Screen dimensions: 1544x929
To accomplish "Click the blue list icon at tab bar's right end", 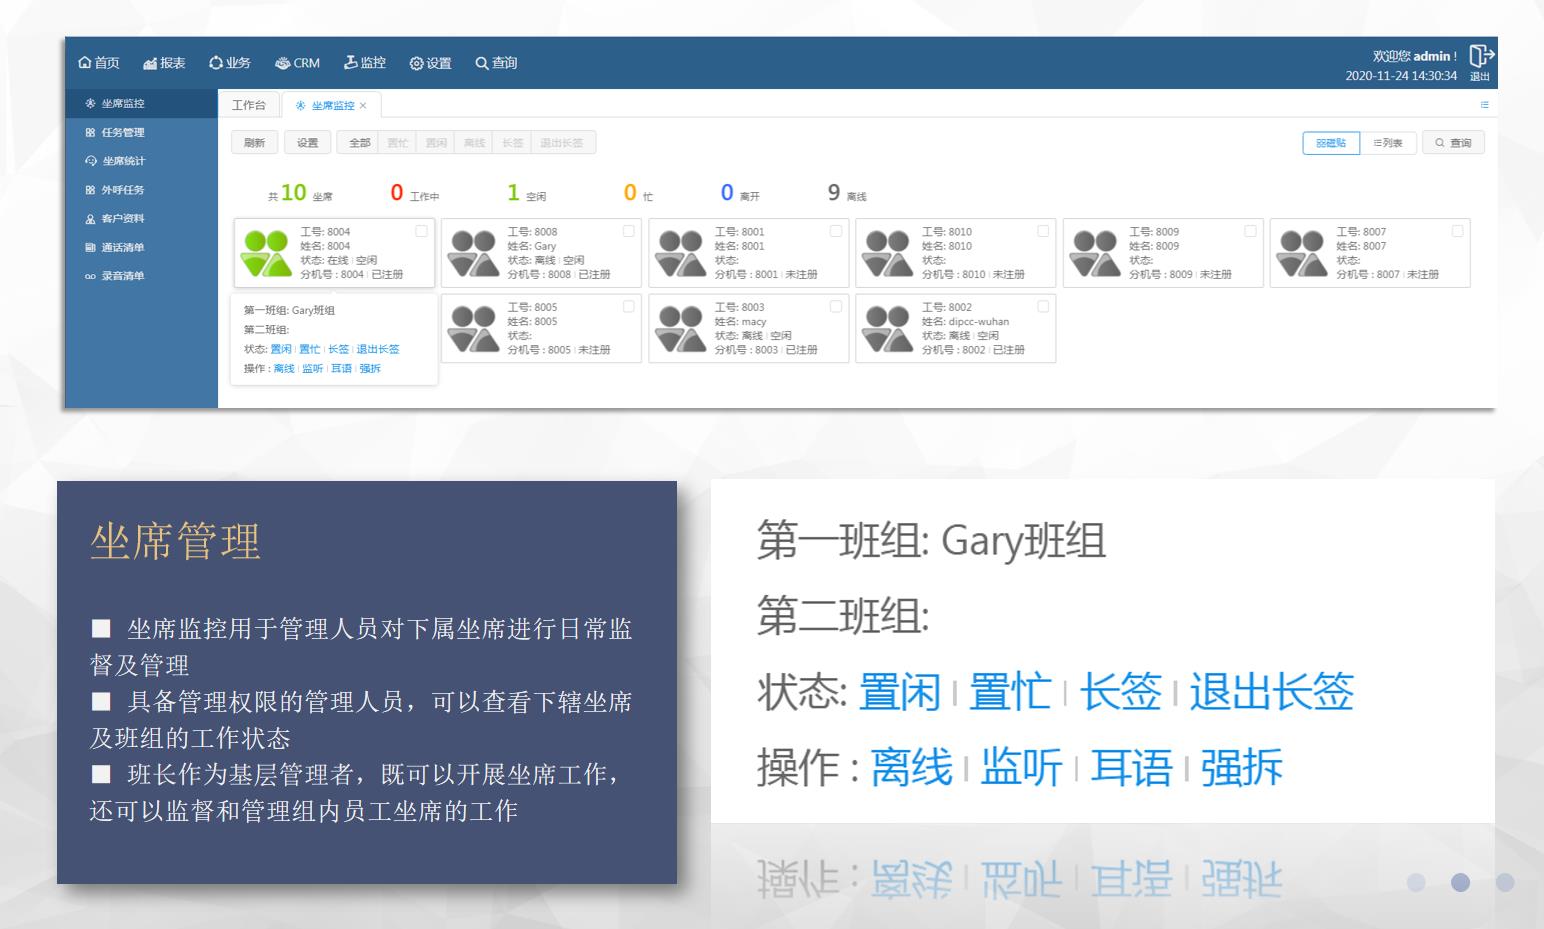I will pyautogui.click(x=1484, y=105).
